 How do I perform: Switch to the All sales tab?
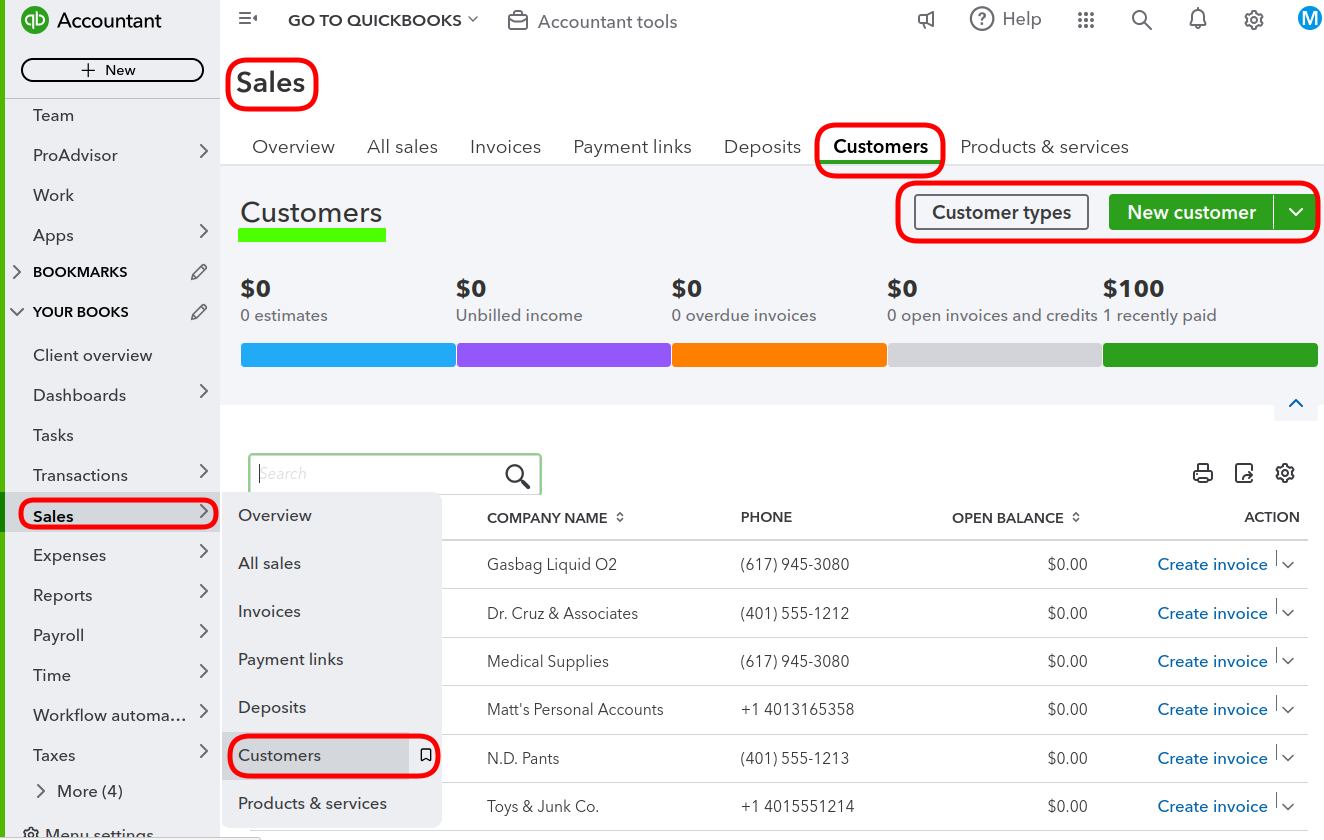pyautogui.click(x=402, y=147)
